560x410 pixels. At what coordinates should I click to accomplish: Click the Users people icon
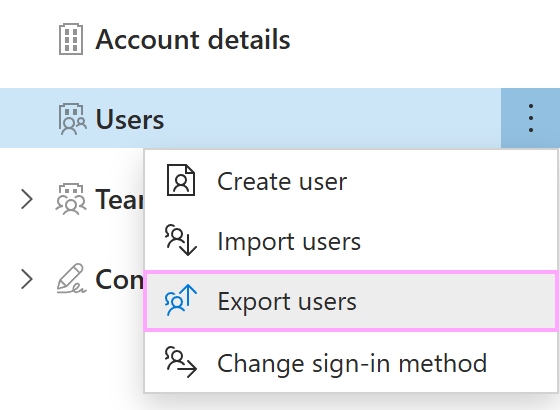(72, 119)
